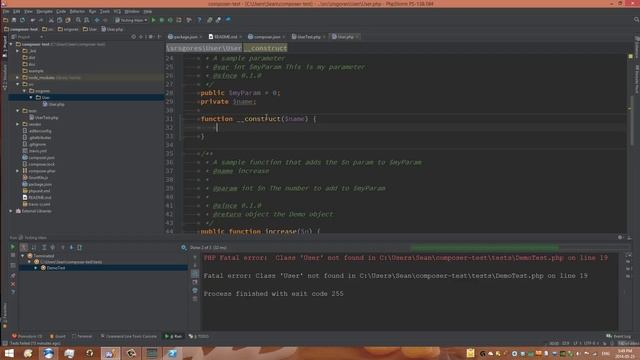Open the Code menu
The width and height of the screenshot is (640, 360).
click(61, 11)
